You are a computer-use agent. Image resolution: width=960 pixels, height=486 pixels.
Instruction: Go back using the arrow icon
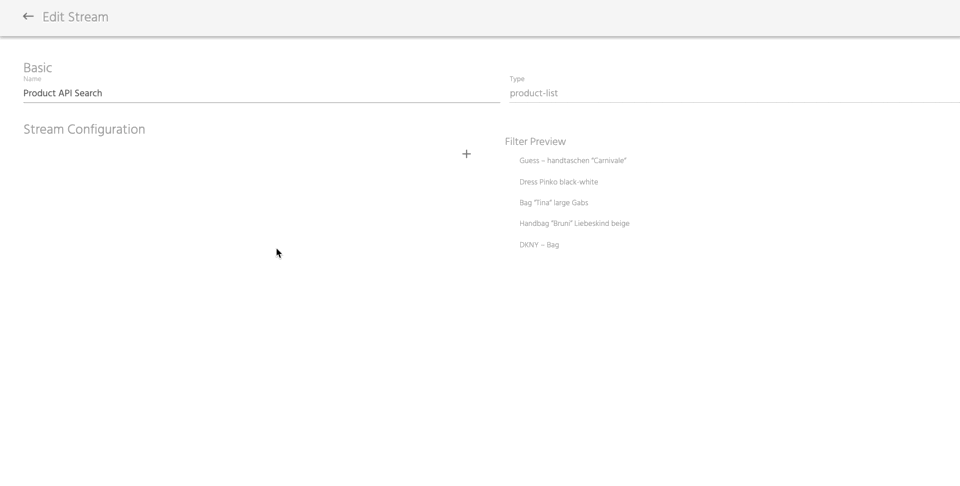coord(28,17)
